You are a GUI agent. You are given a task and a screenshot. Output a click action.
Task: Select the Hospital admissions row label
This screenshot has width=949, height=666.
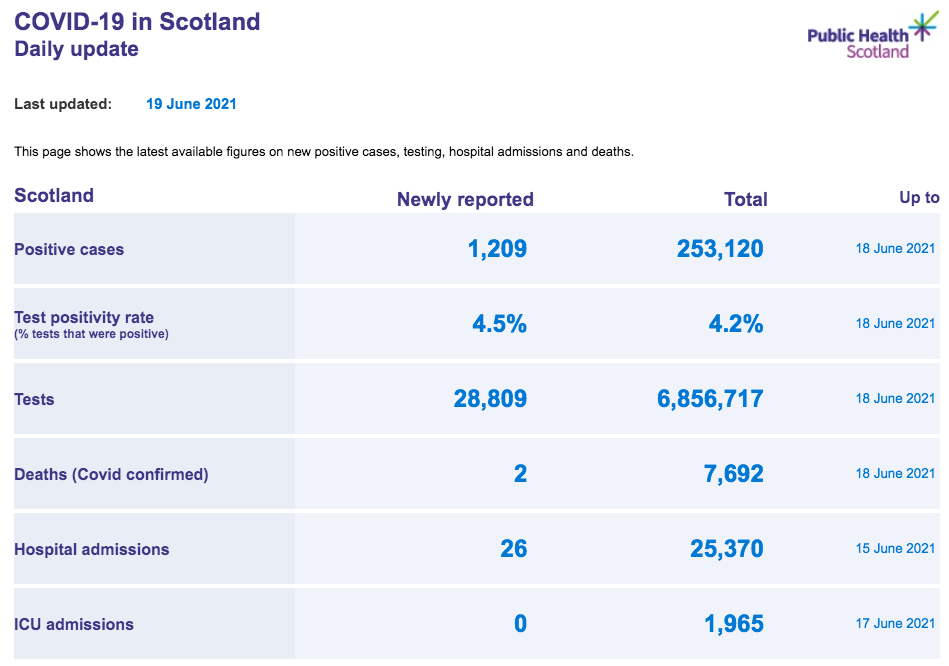pyautogui.click(x=92, y=550)
